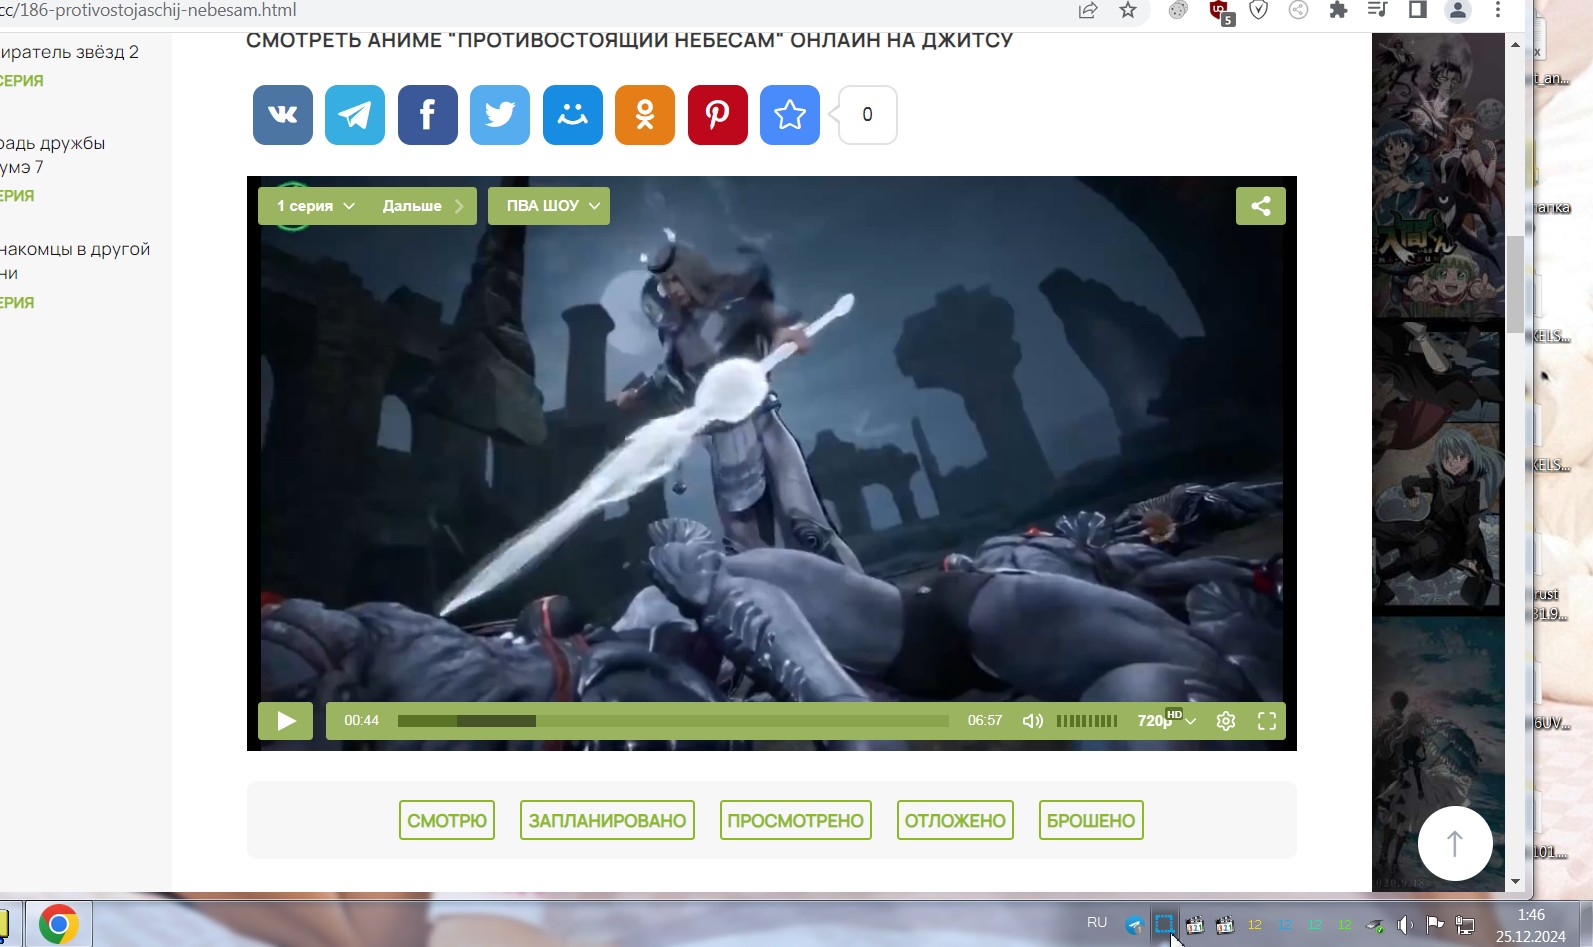Share on Twitter icon
This screenshot has width=1593, height=947.
(500, 115)
